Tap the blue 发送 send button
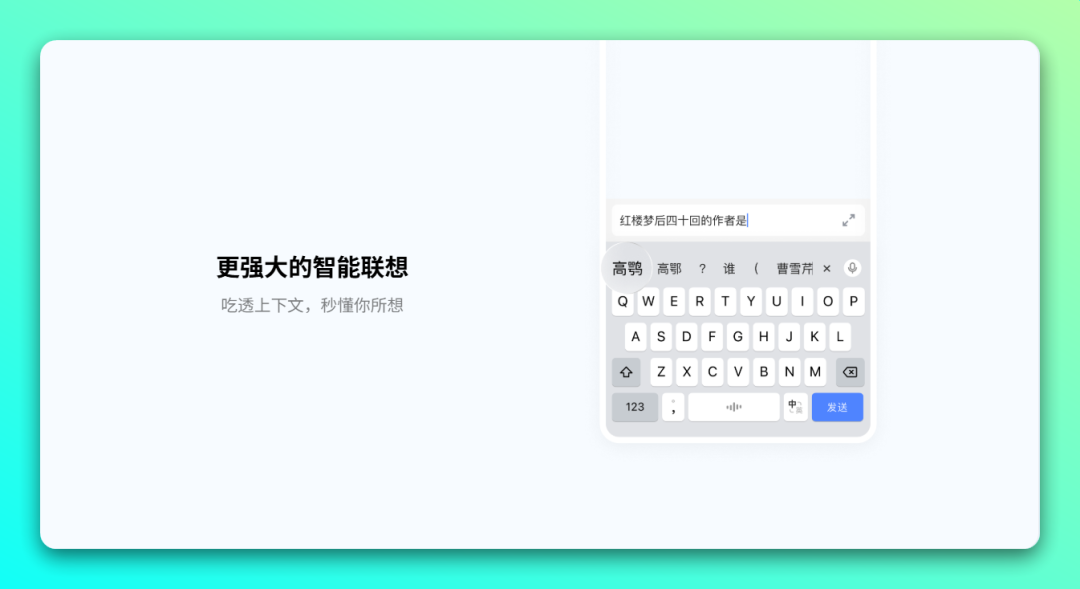 point(837,406)
